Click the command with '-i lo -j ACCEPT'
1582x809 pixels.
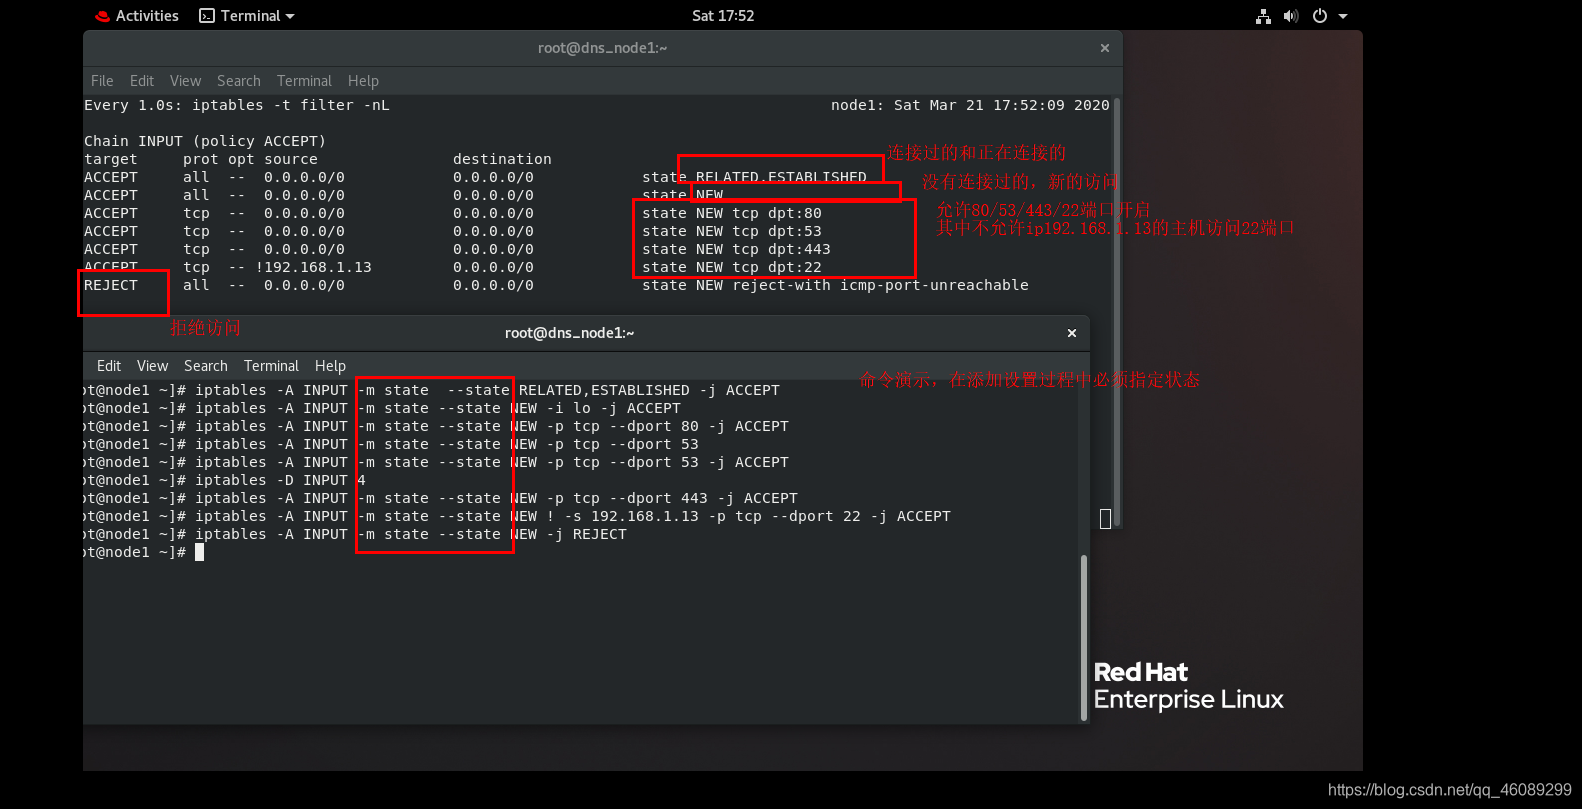point(438,408)
